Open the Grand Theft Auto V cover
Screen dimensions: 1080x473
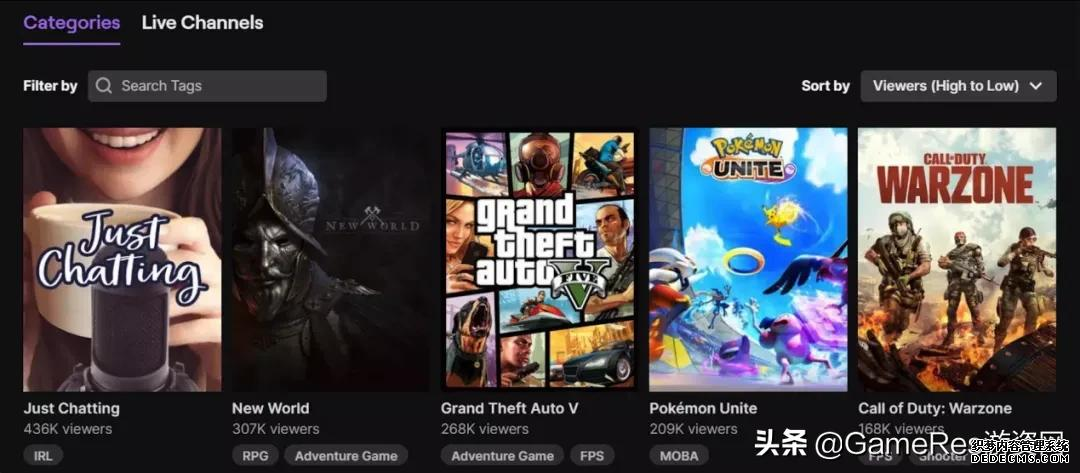[539, 260]
